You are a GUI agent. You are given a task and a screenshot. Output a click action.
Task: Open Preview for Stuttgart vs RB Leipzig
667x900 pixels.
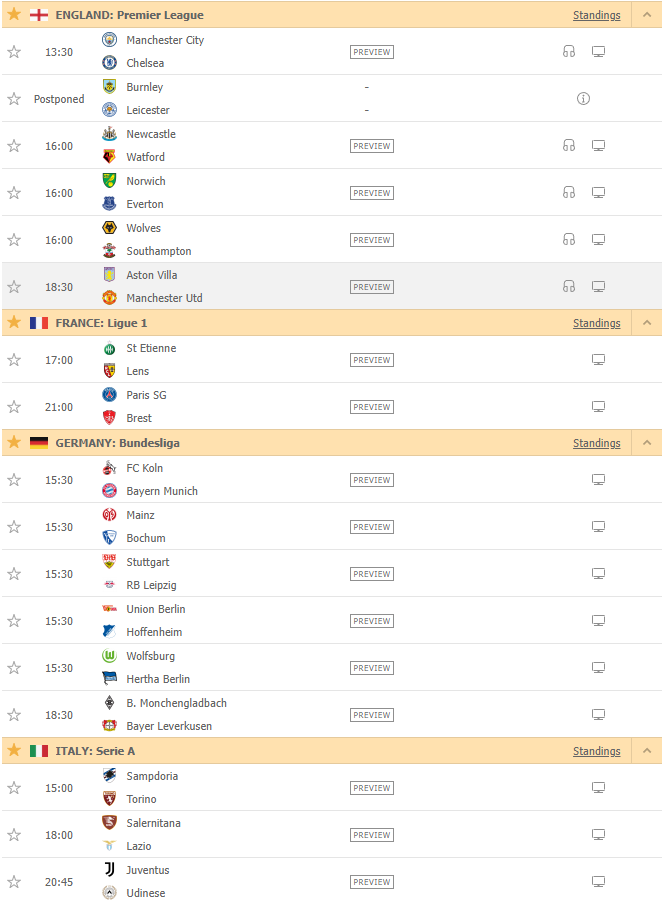[x=372, y=574]
